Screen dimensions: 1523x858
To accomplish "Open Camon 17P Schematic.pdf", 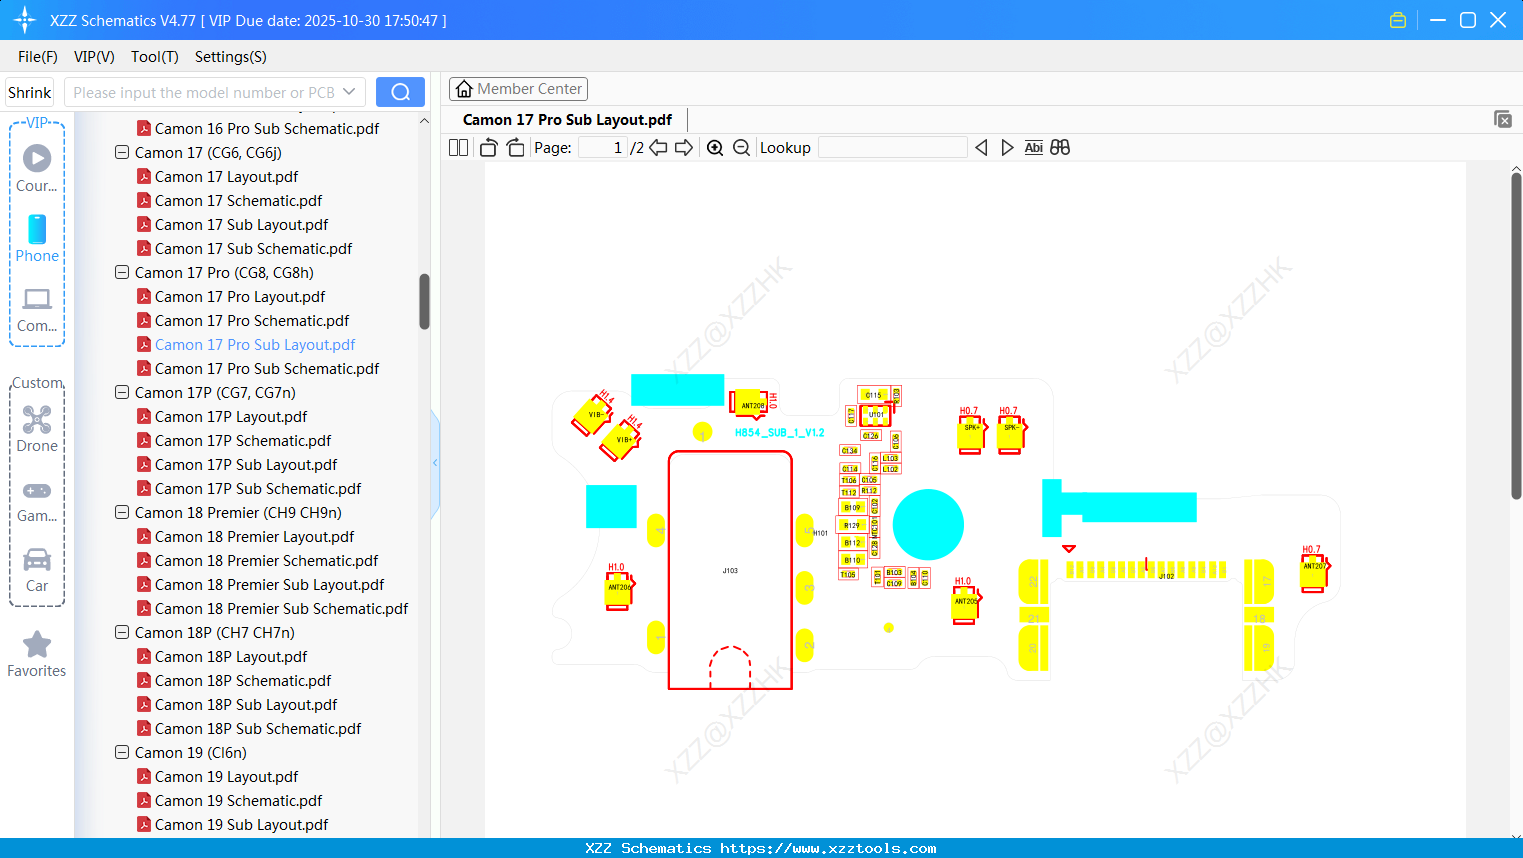I will (x=243, y=441).
